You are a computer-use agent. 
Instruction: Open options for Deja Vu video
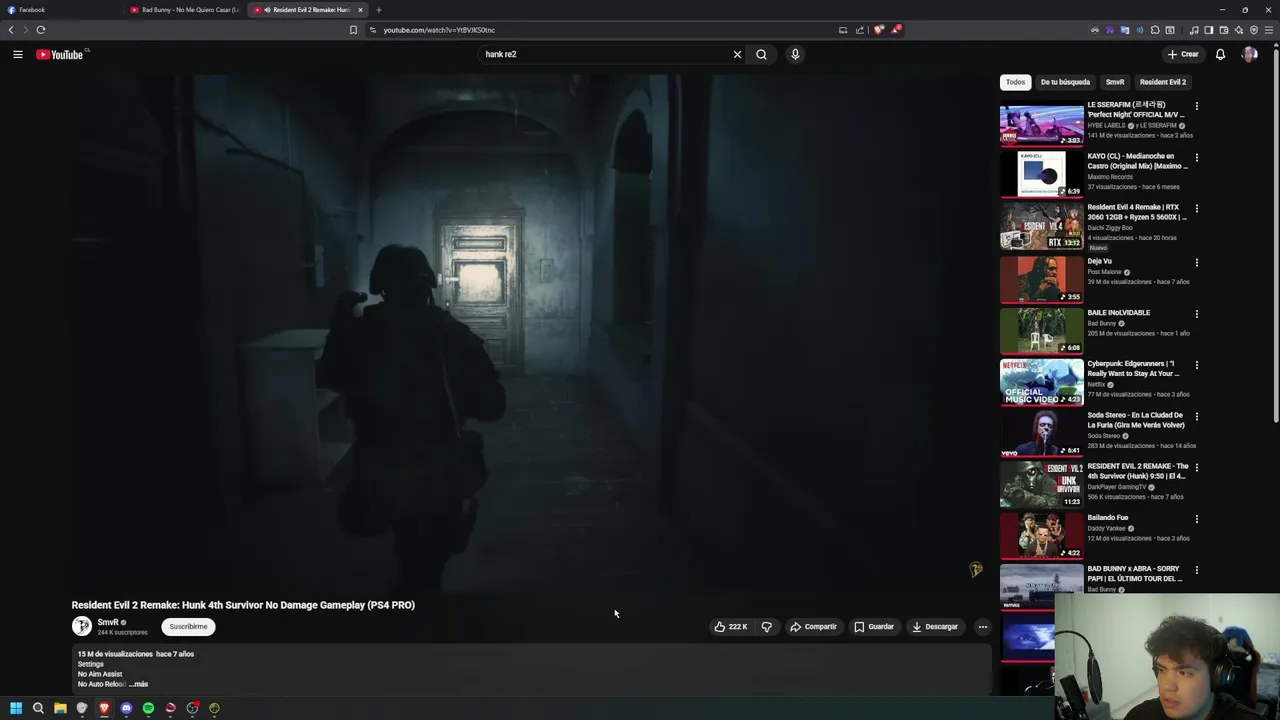click(x=1196, y=263)
